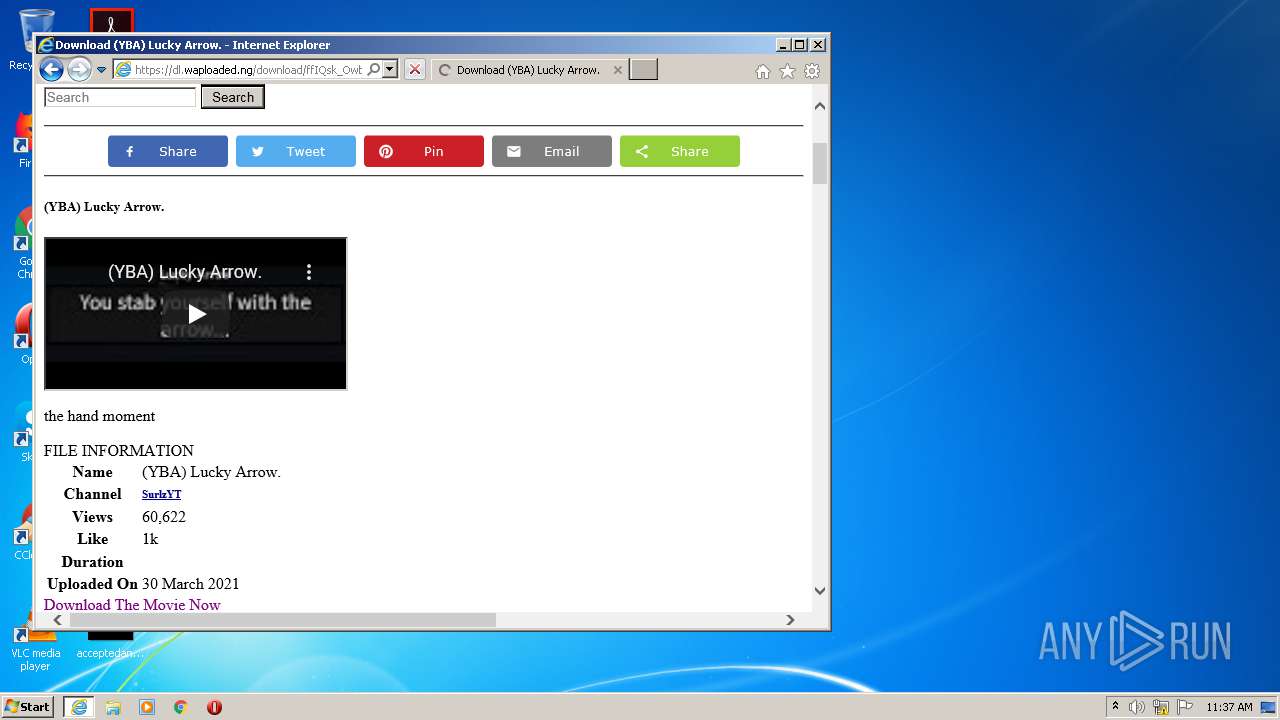Play the (YBA) Lucky Arrow video

pyautogui.click(x=196, y=314)
